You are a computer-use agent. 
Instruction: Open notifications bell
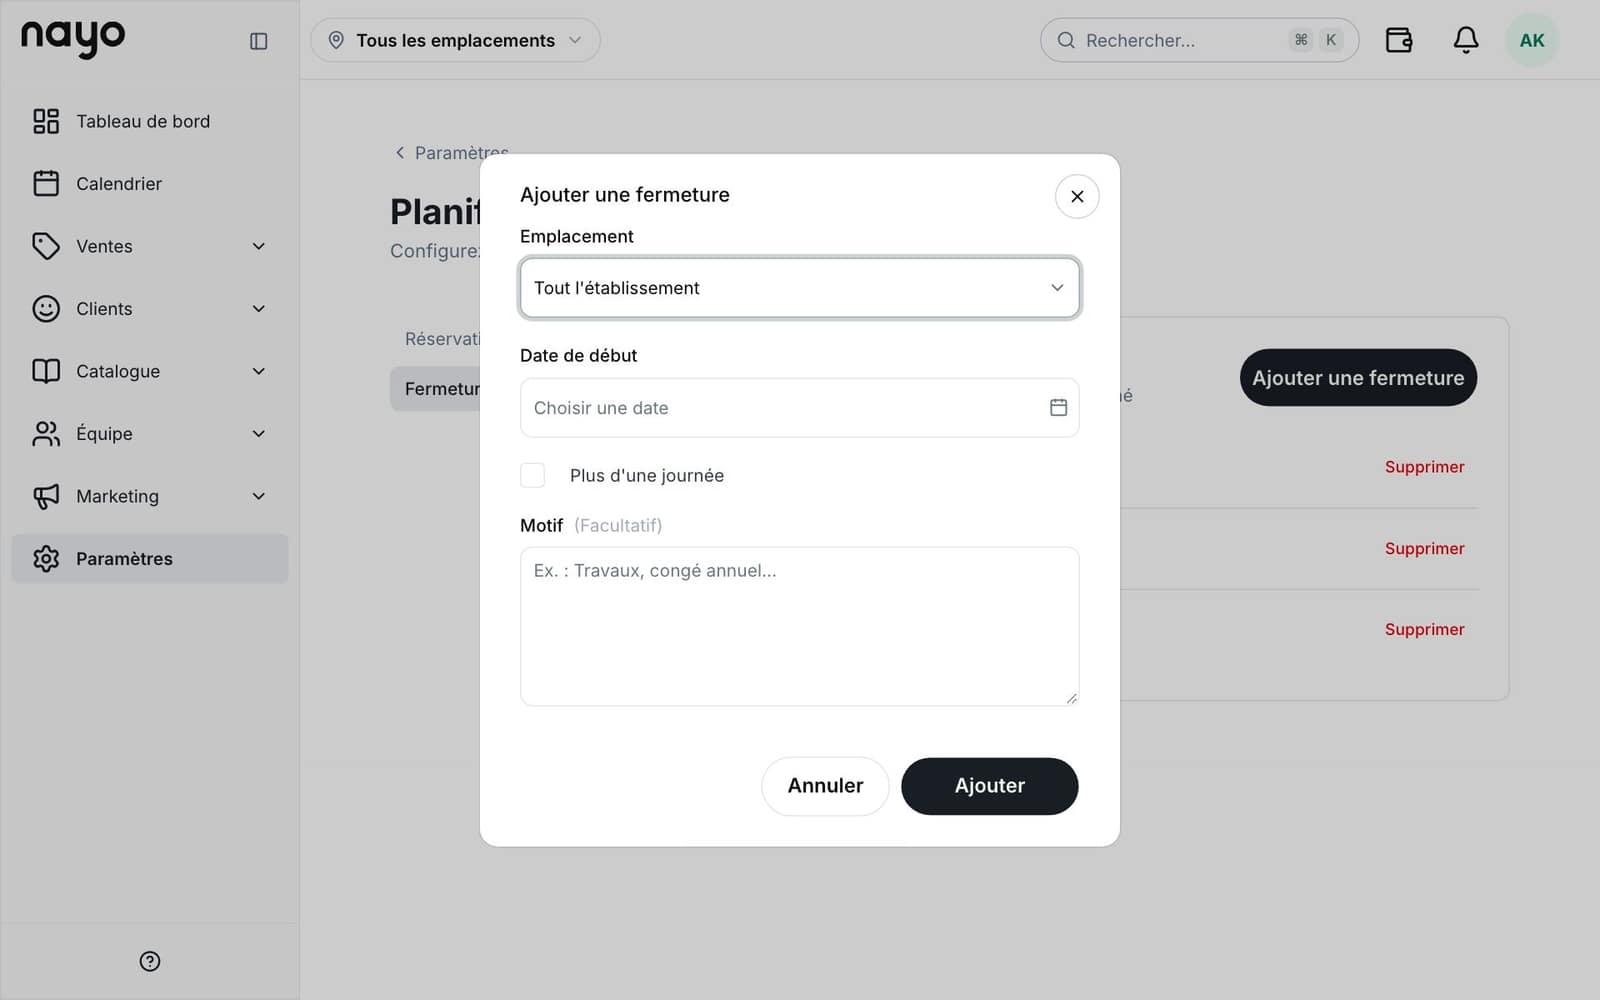[1466, 40]
